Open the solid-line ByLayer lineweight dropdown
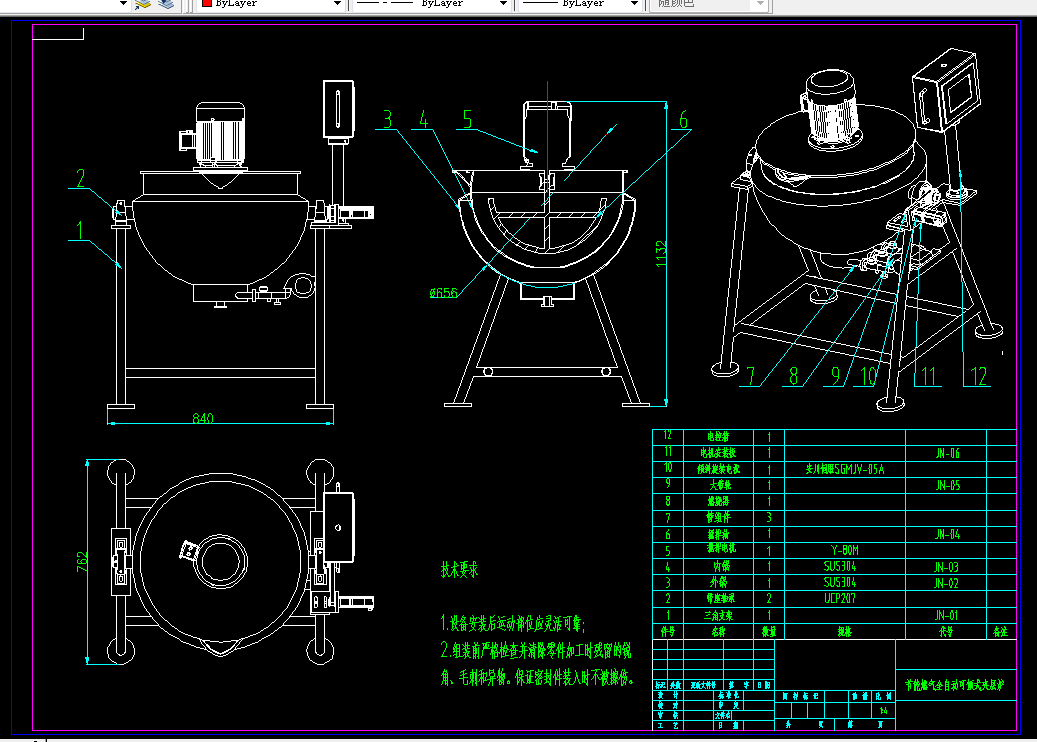This screenshot has width=1037, height=742. pos(635,3)
